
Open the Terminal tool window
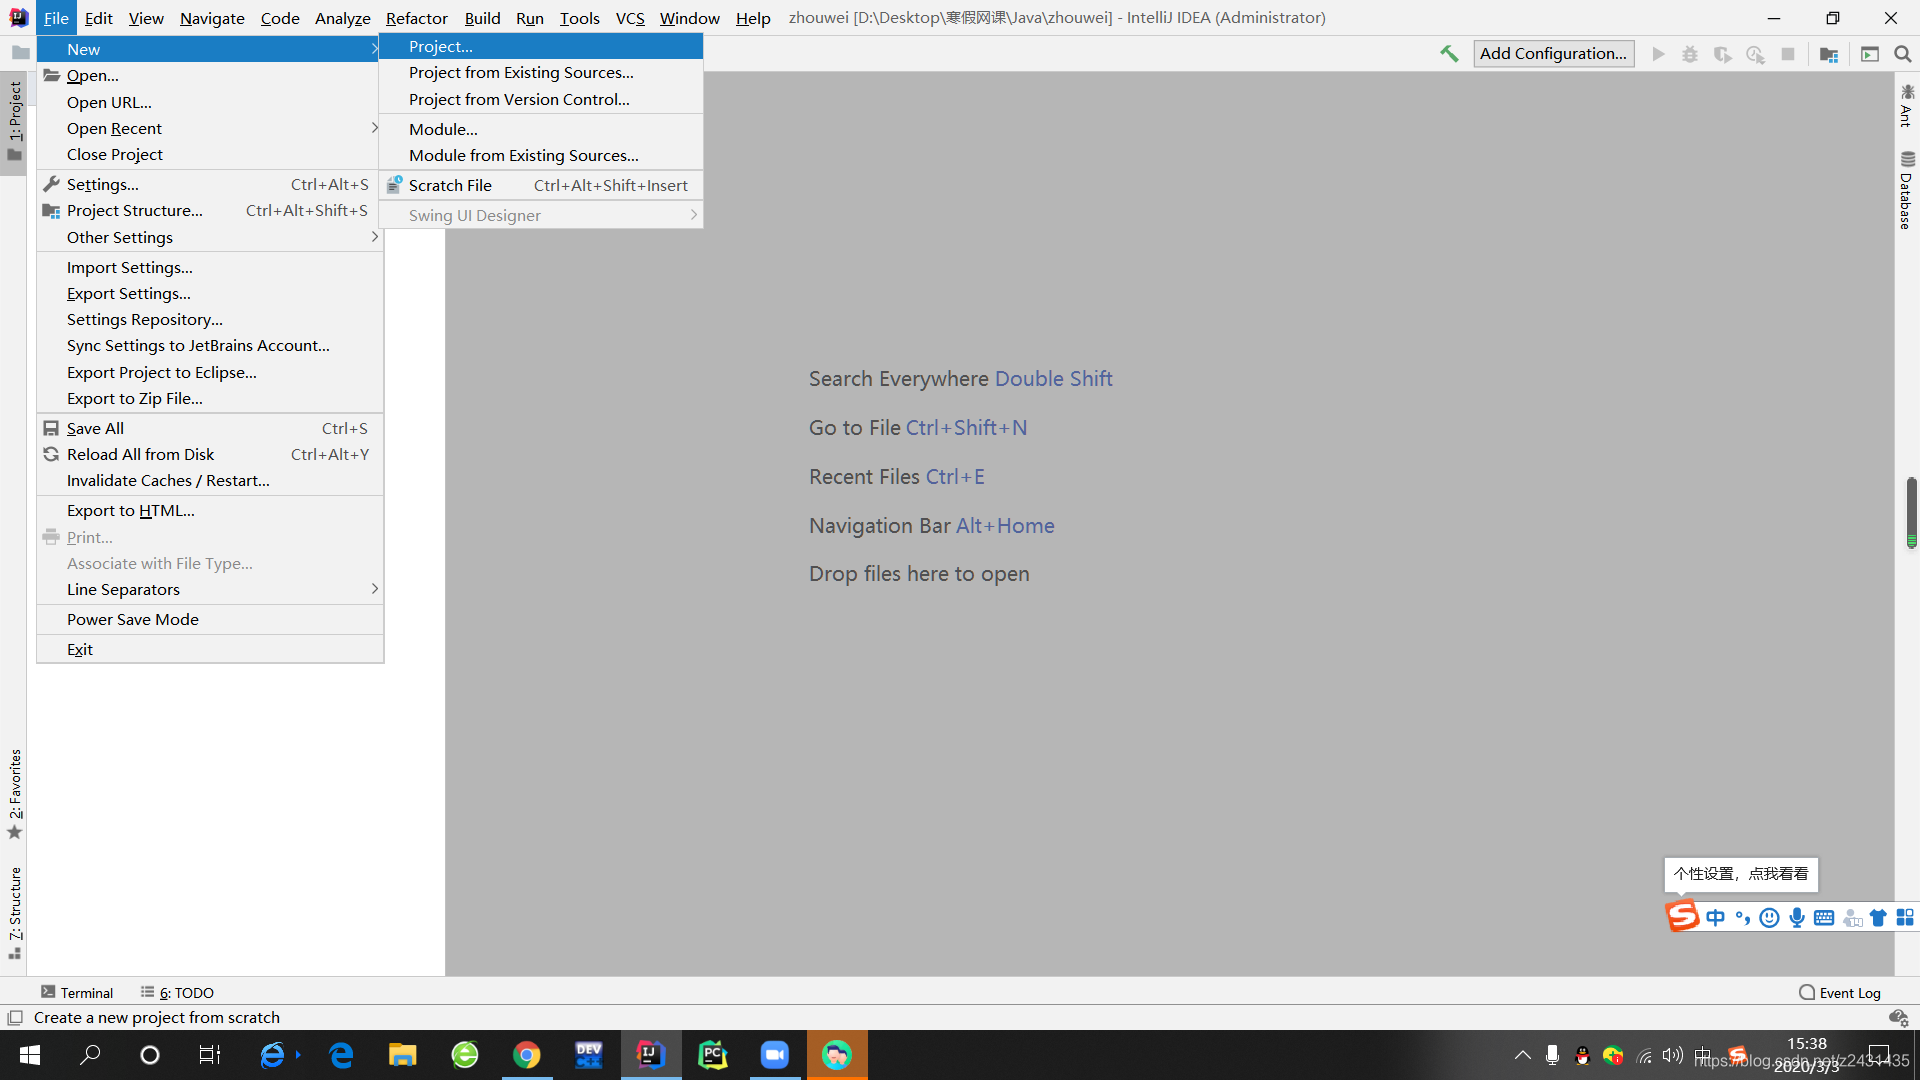point(77,992)
